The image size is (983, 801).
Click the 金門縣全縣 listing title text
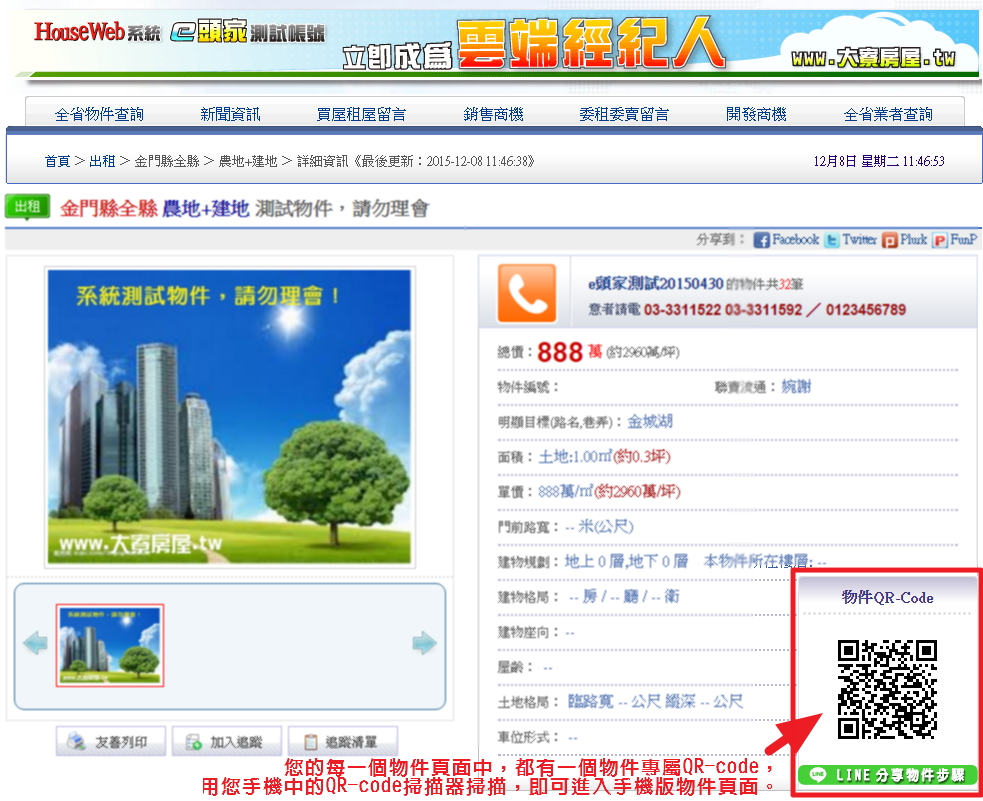[x=109, y=208]
